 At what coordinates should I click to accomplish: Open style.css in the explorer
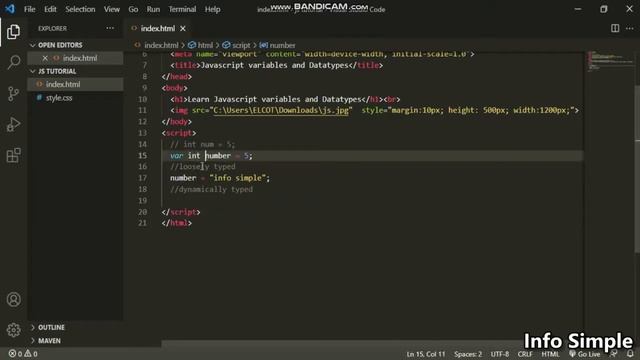59,98
